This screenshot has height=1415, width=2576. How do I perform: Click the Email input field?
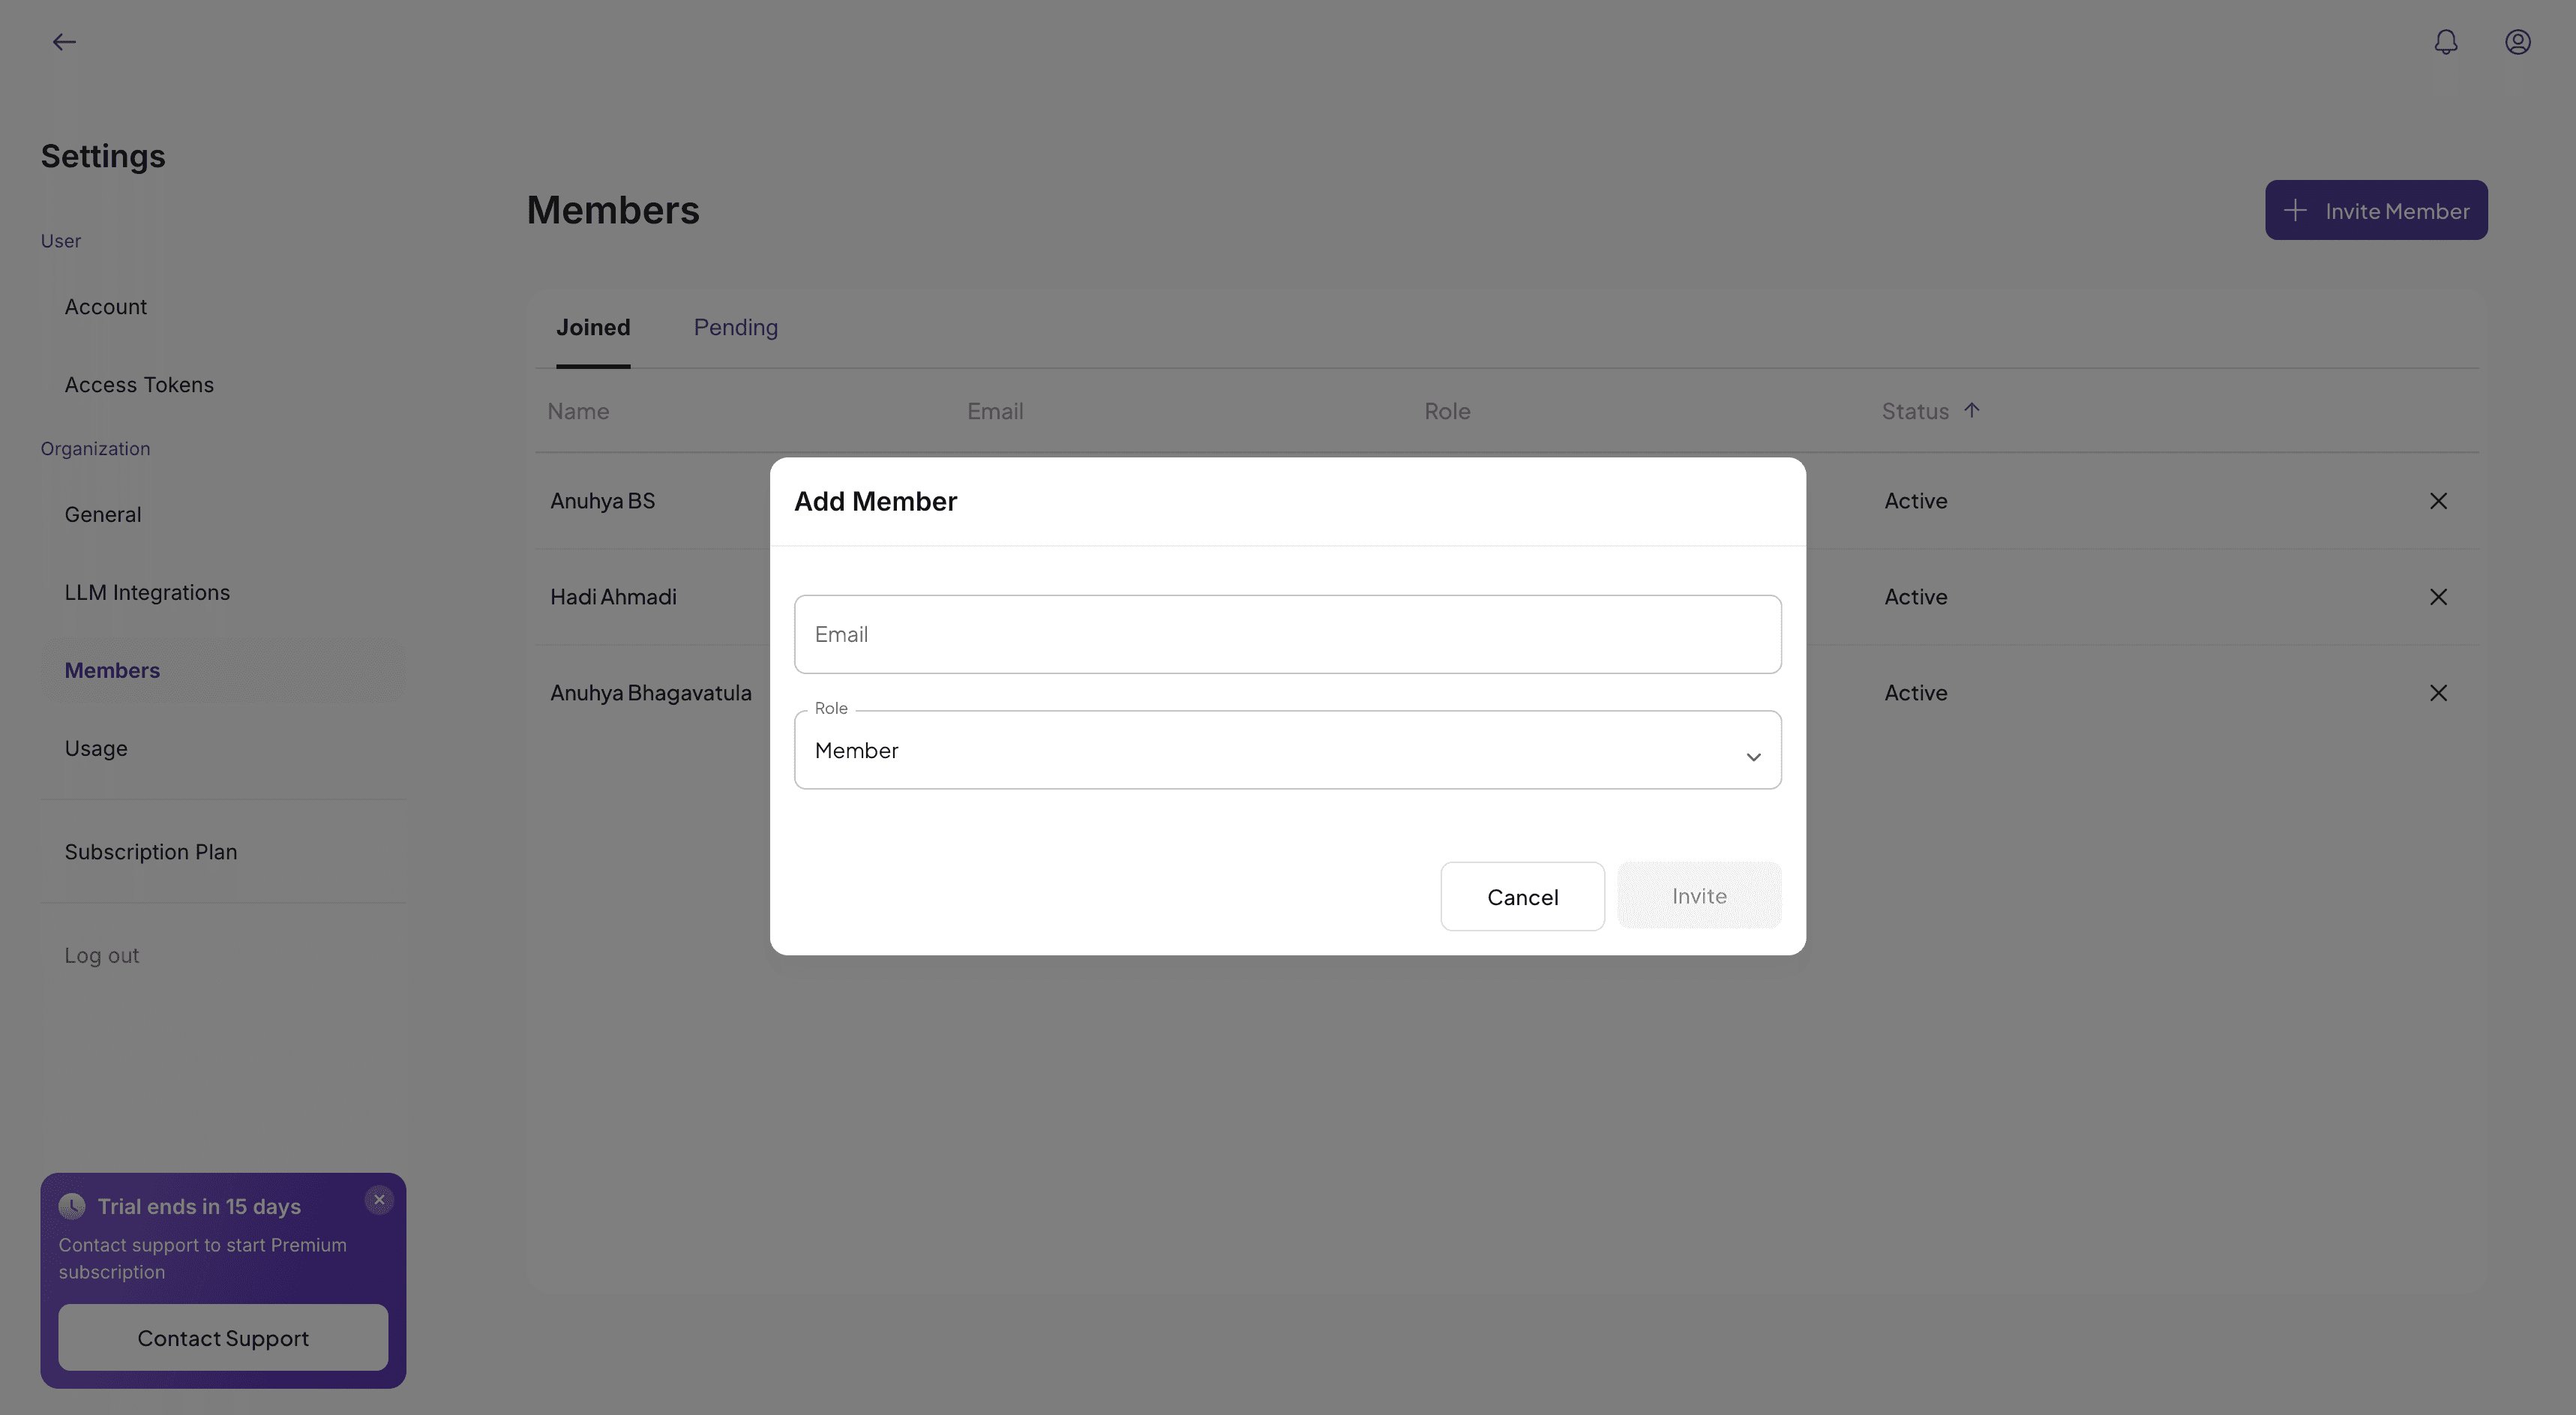(1287, 635)
